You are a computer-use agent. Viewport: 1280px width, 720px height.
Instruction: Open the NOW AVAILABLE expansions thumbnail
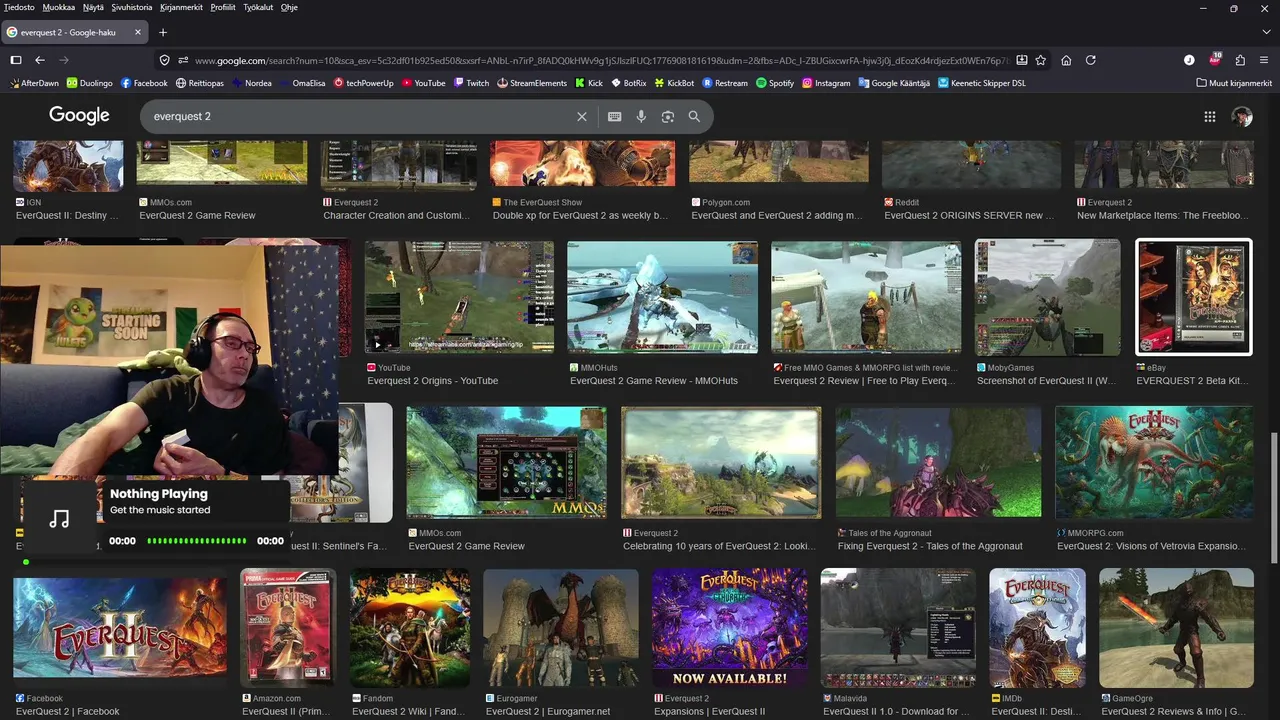pos(730,628)
